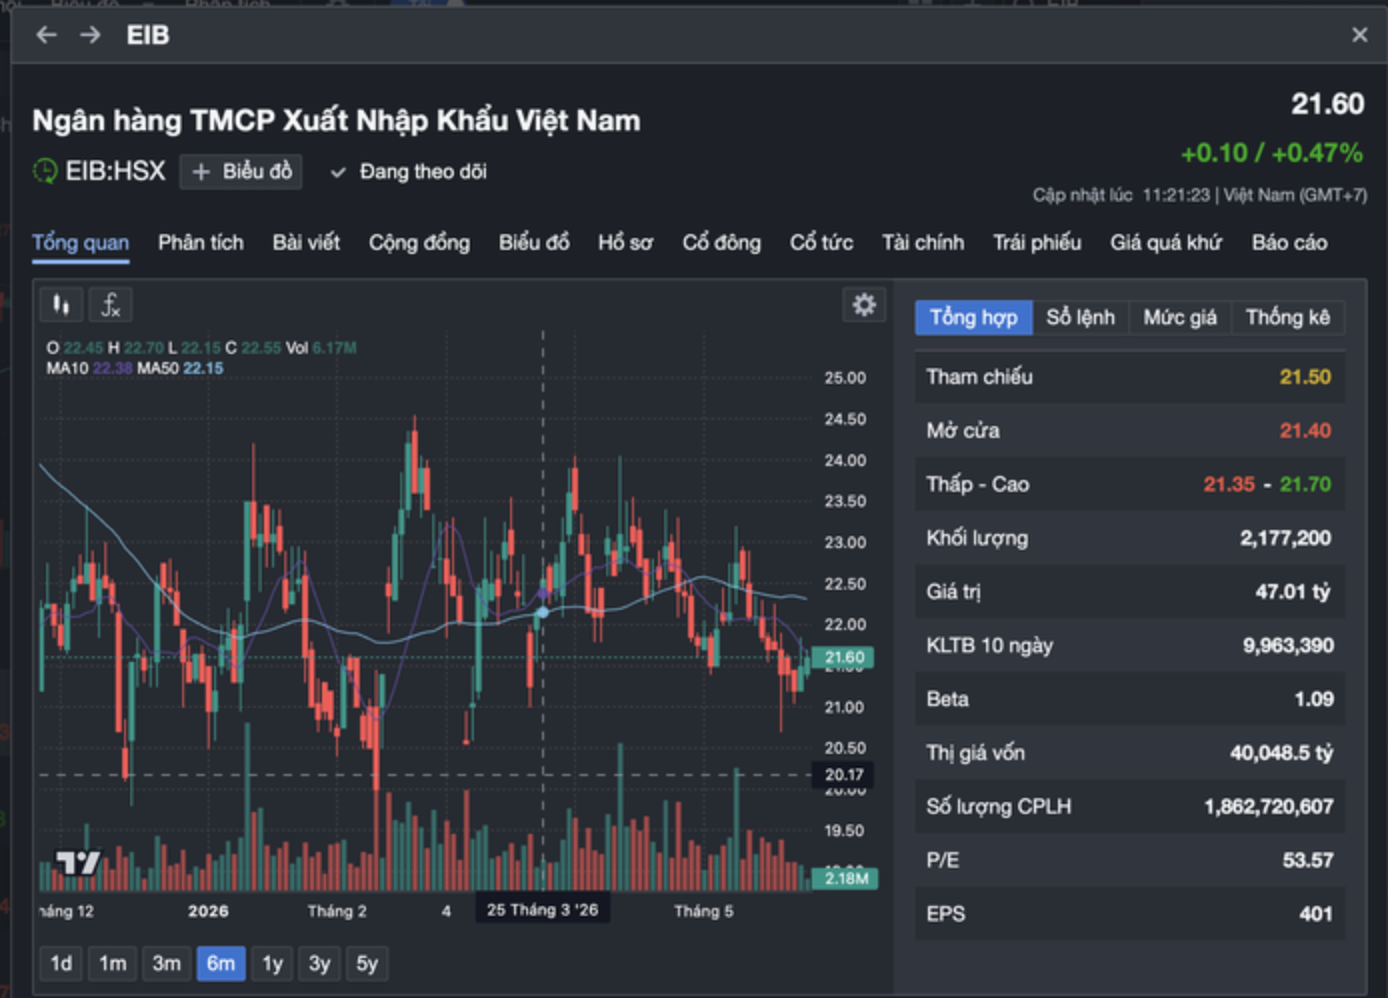Set chart range to 3m
Viewport: 1388px width, 998px height.
(x=166, y=963)
